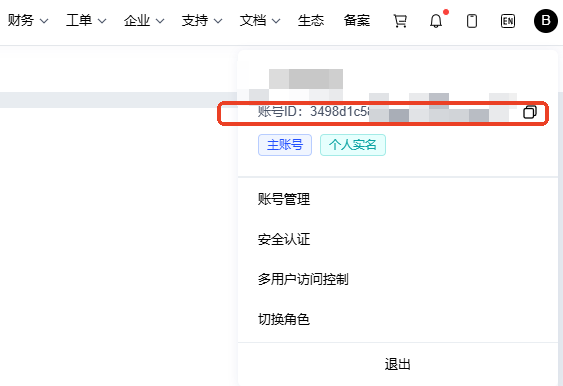This screenshot has width=563, height=386.
Task: Expand the 工单 dropdown menu
Action: coord(86,20)
